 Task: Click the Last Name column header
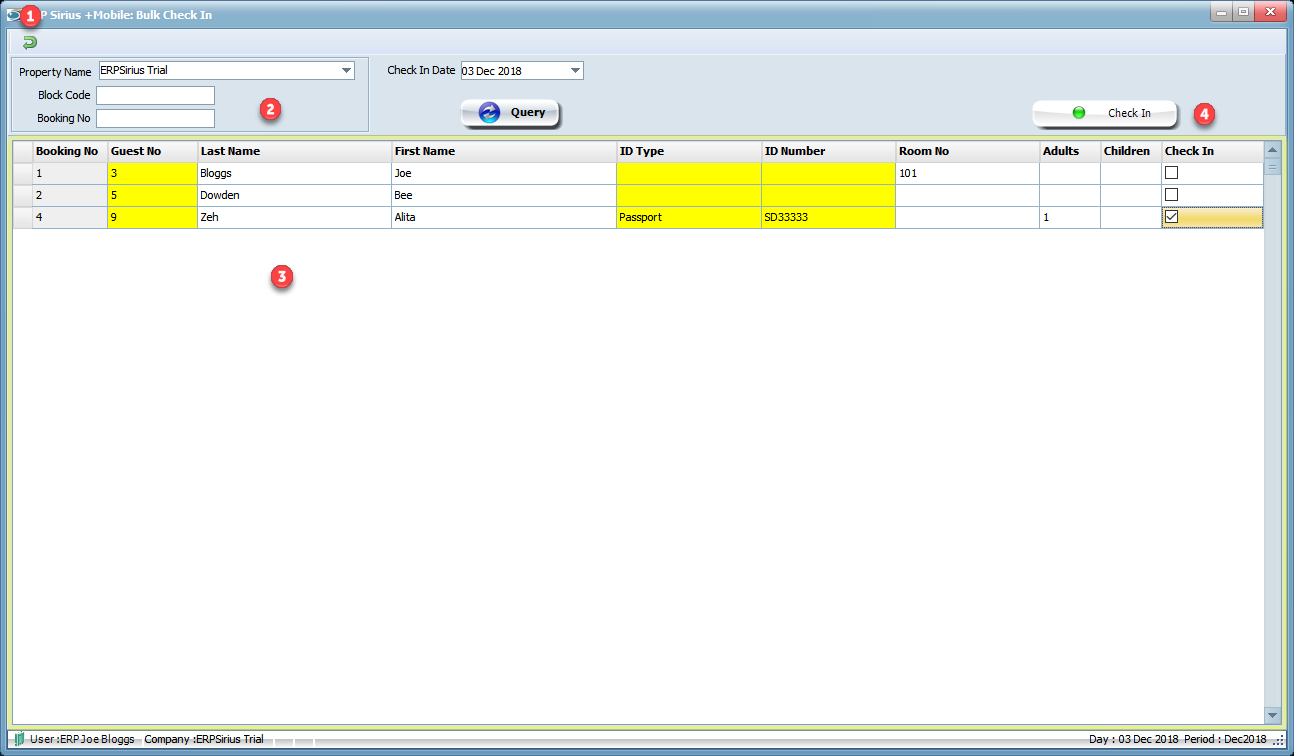coord(294,151)
